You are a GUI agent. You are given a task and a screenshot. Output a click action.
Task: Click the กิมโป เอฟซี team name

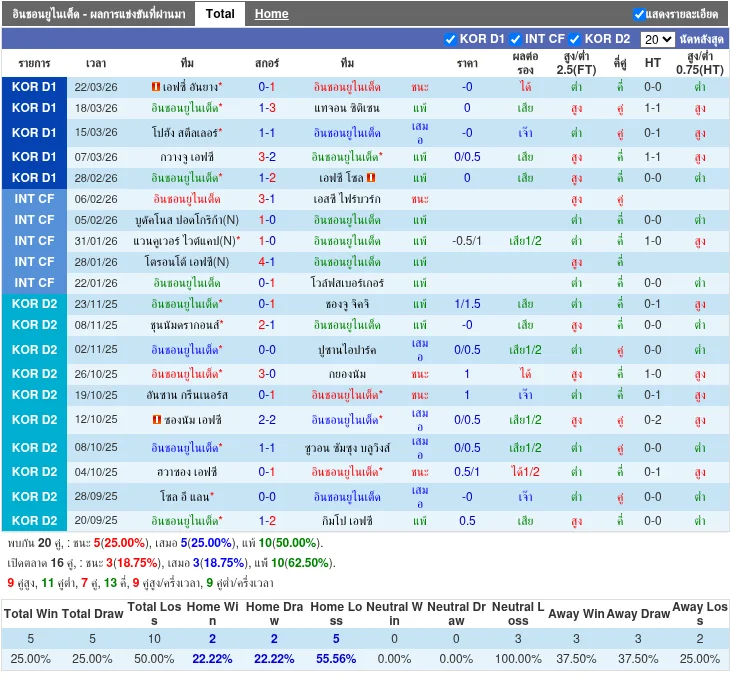(x=346, y=521)
